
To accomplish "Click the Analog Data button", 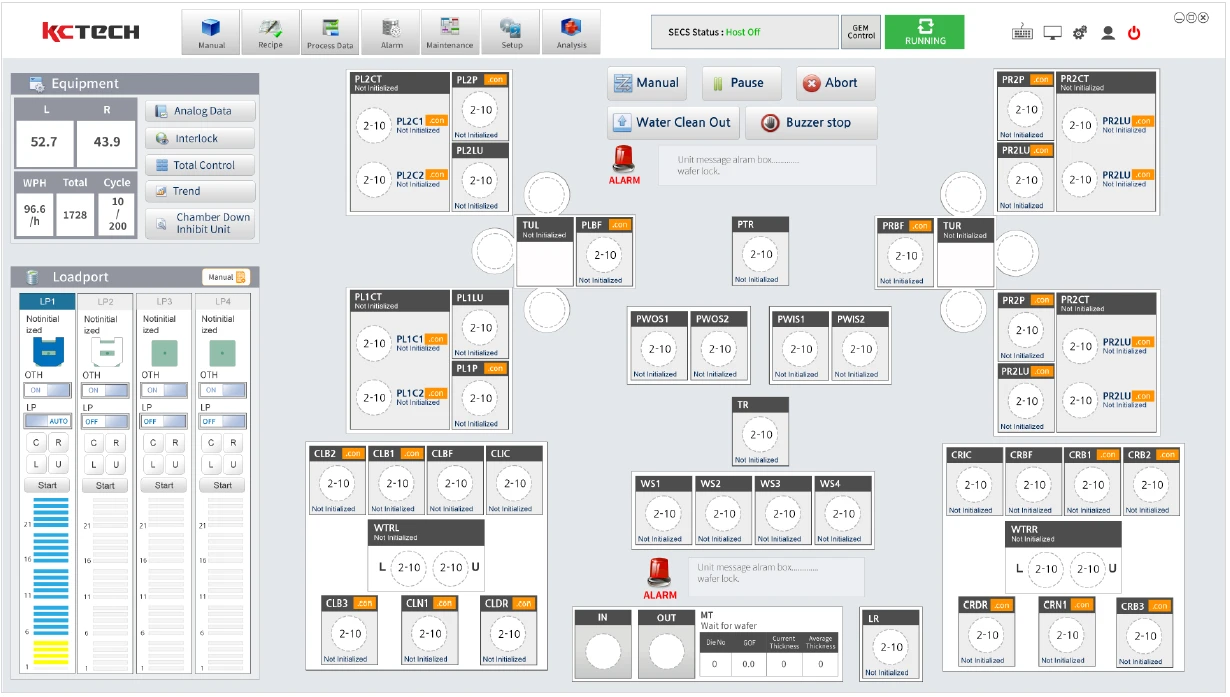I will [201, 111].
